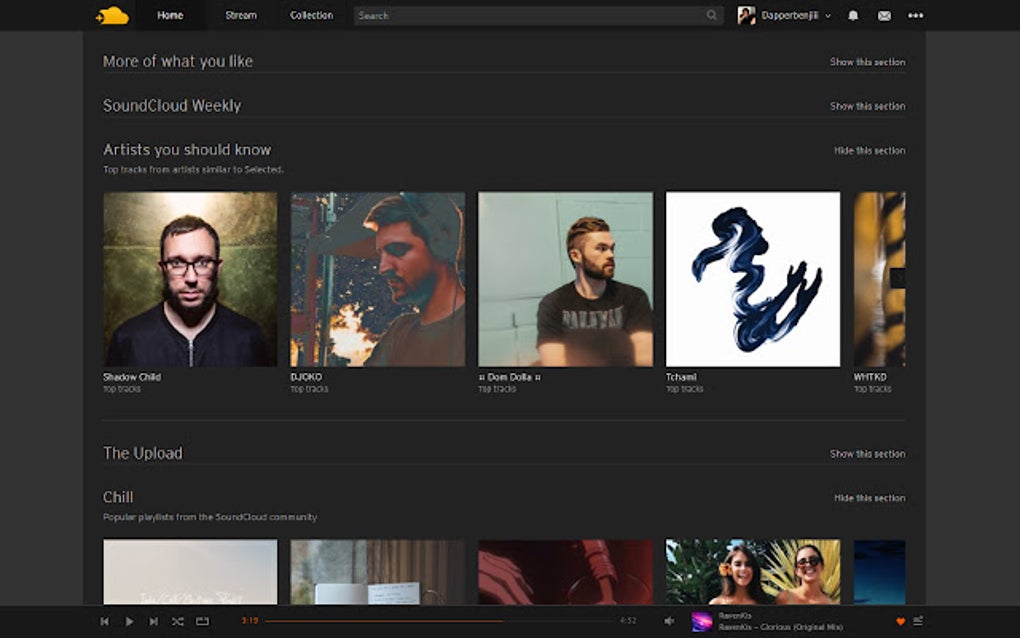Click the search magnifier icon
Viewport: 1020px width, 638px height.
(x=710, y=16)
